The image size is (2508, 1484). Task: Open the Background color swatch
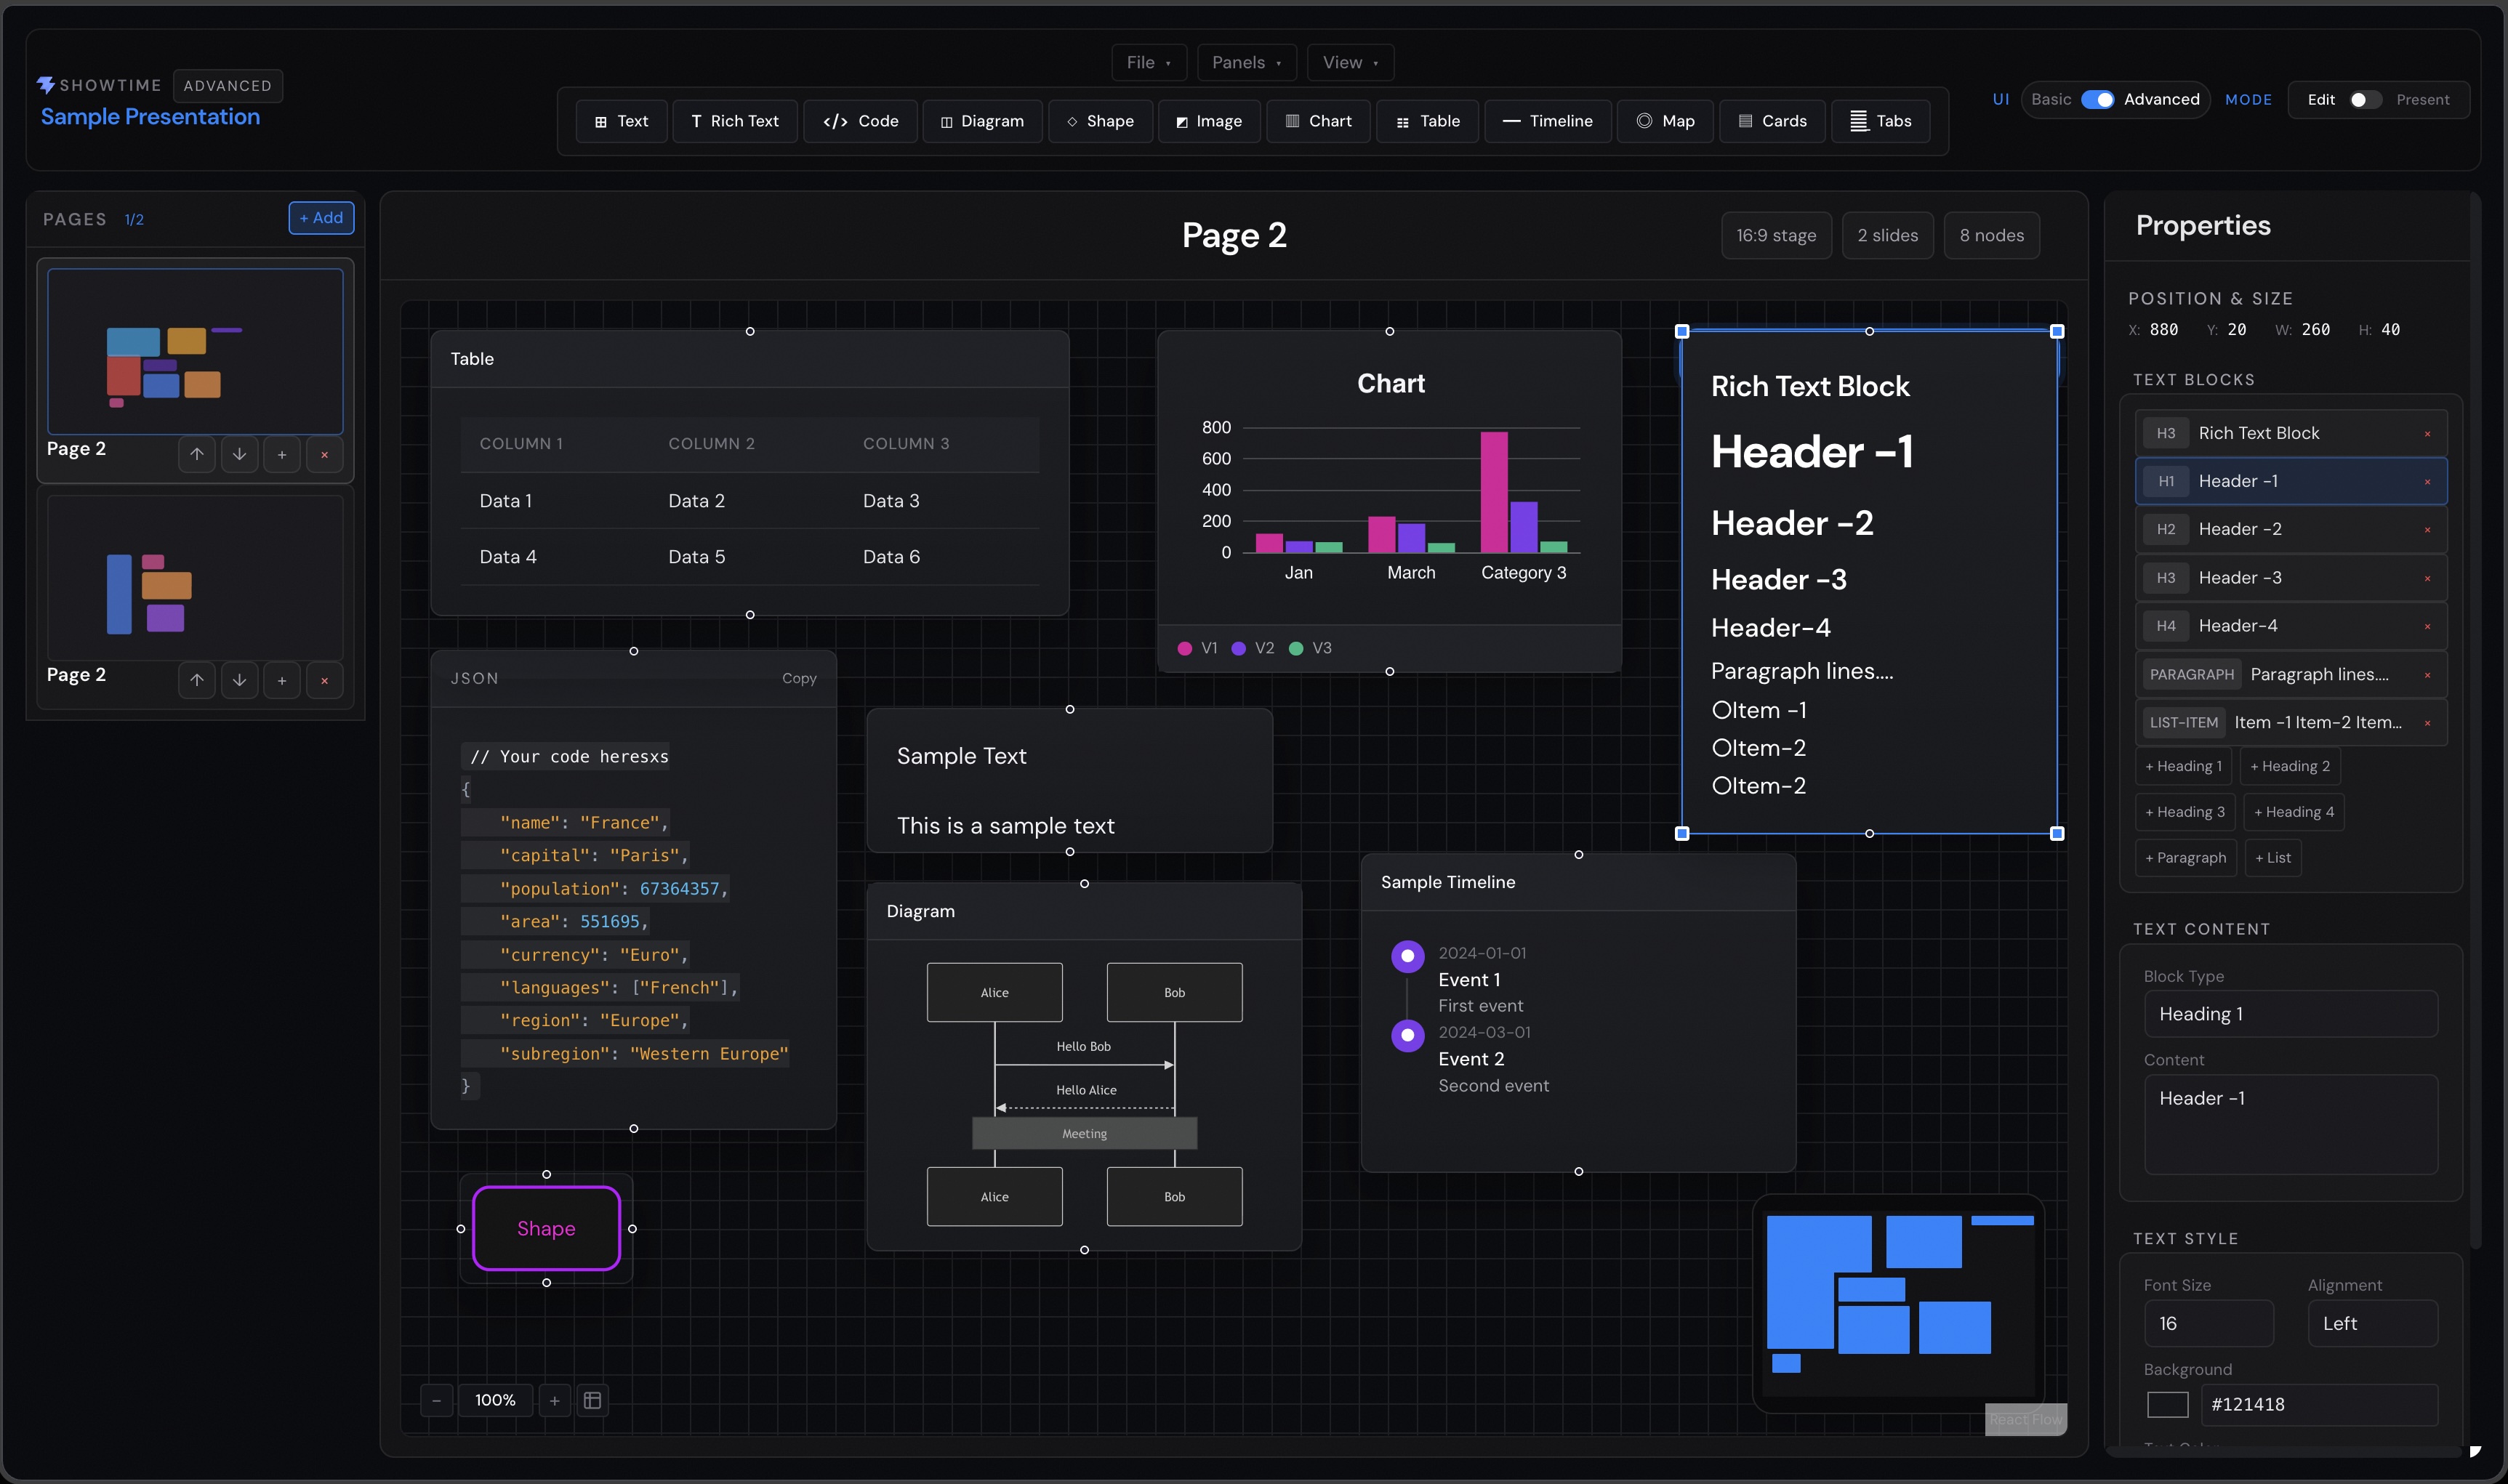coord(2168,1404)
